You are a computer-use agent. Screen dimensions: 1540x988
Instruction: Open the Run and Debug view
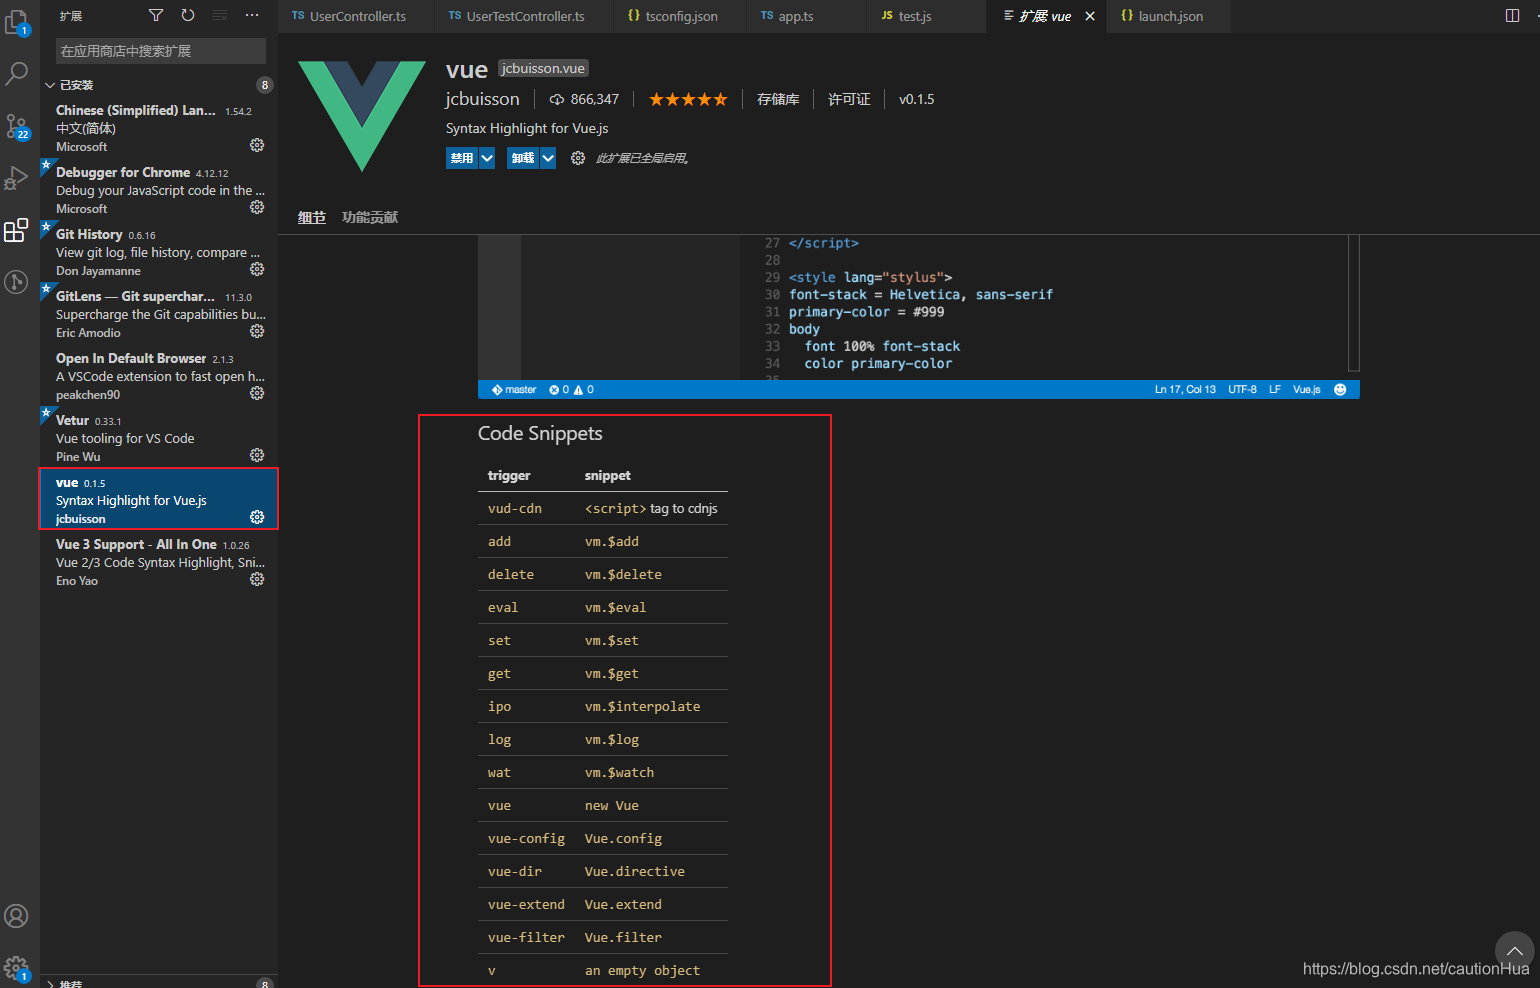click(17, 178)
